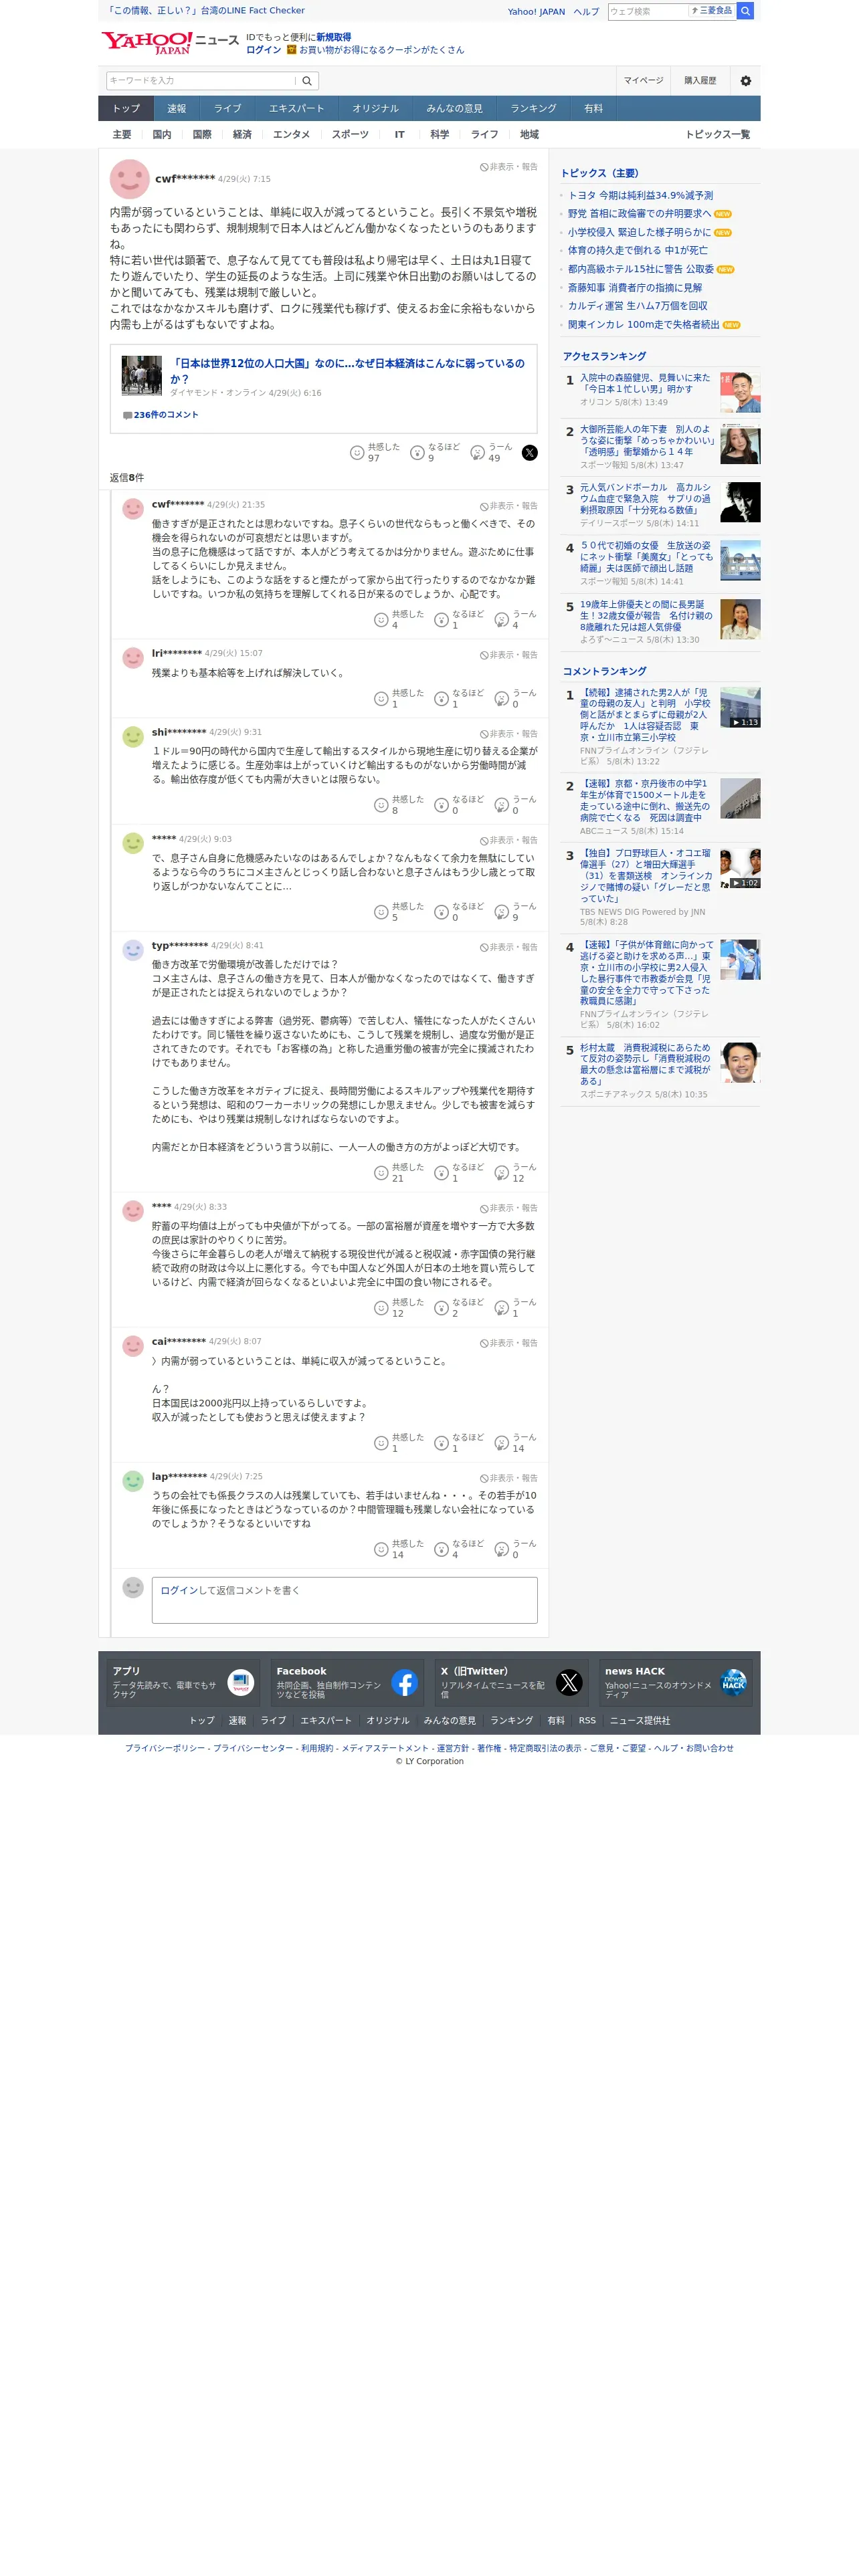The width and height of the screenshot is (859, 2576).
Task: Click 共感した icon on shi******** reply
Action: [x=381, y=805]
